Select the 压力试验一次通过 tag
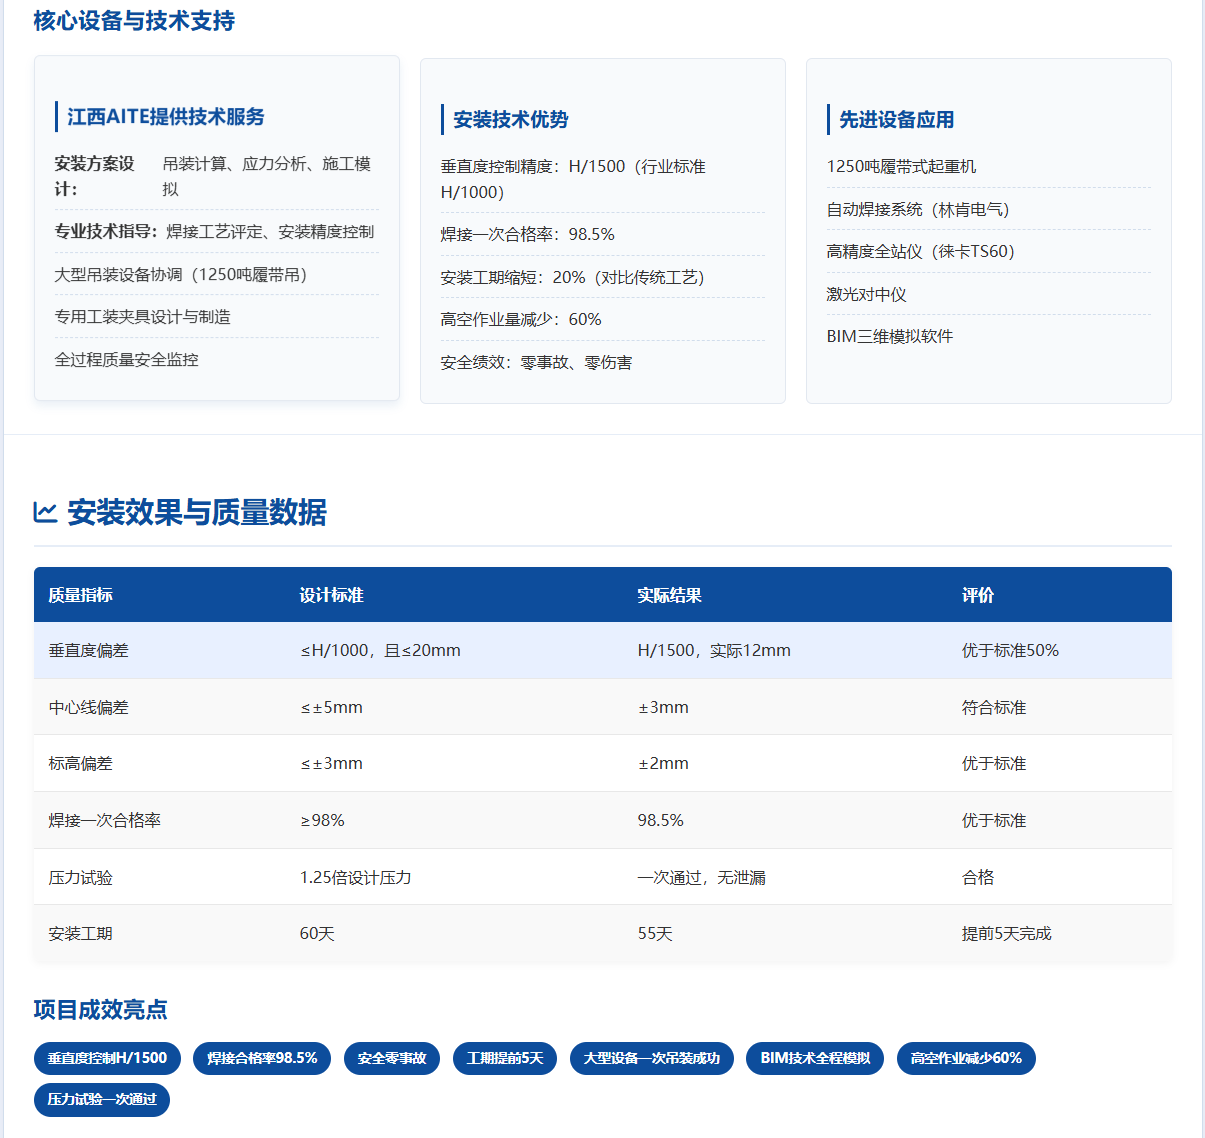Image resolution: width=1205 pixels, height=1138 pixels. click(102, 1099)
